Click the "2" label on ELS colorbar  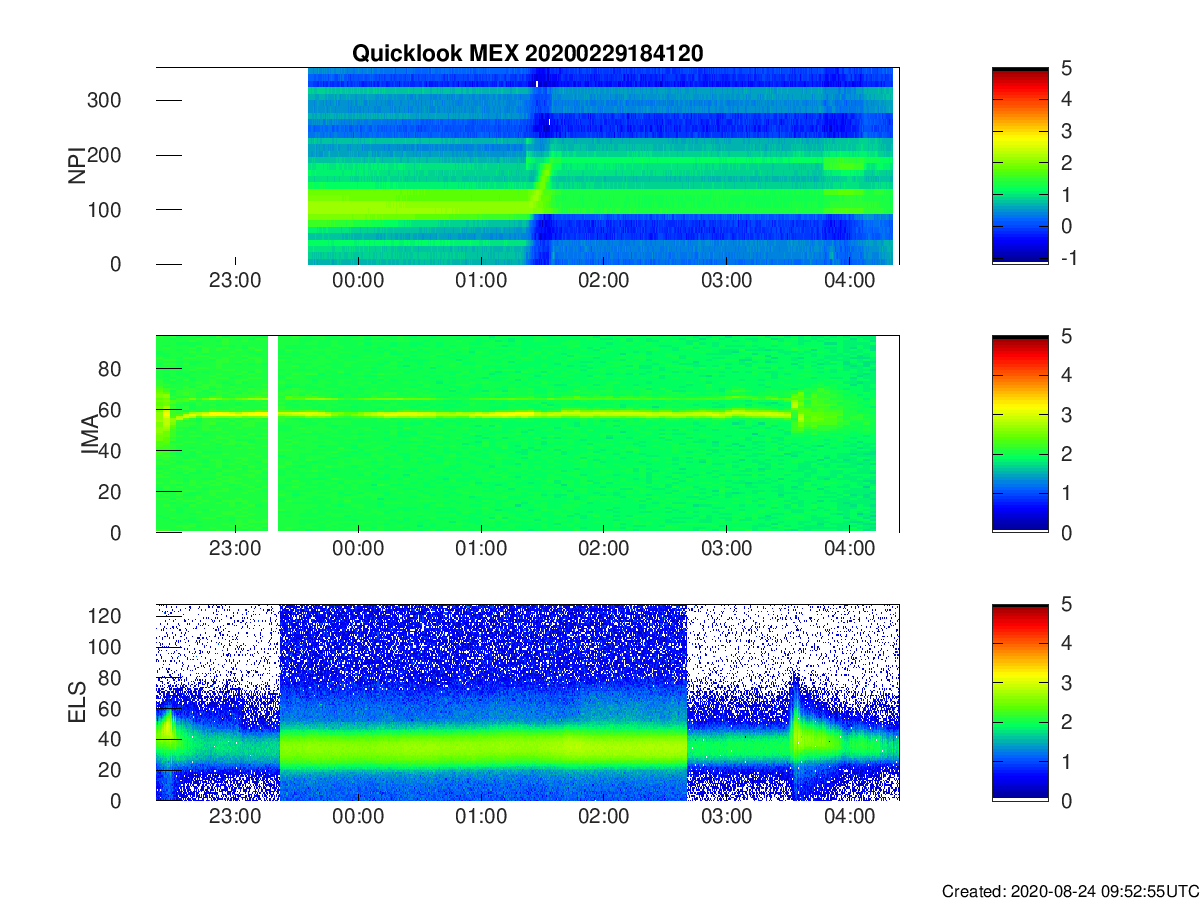1065,722
